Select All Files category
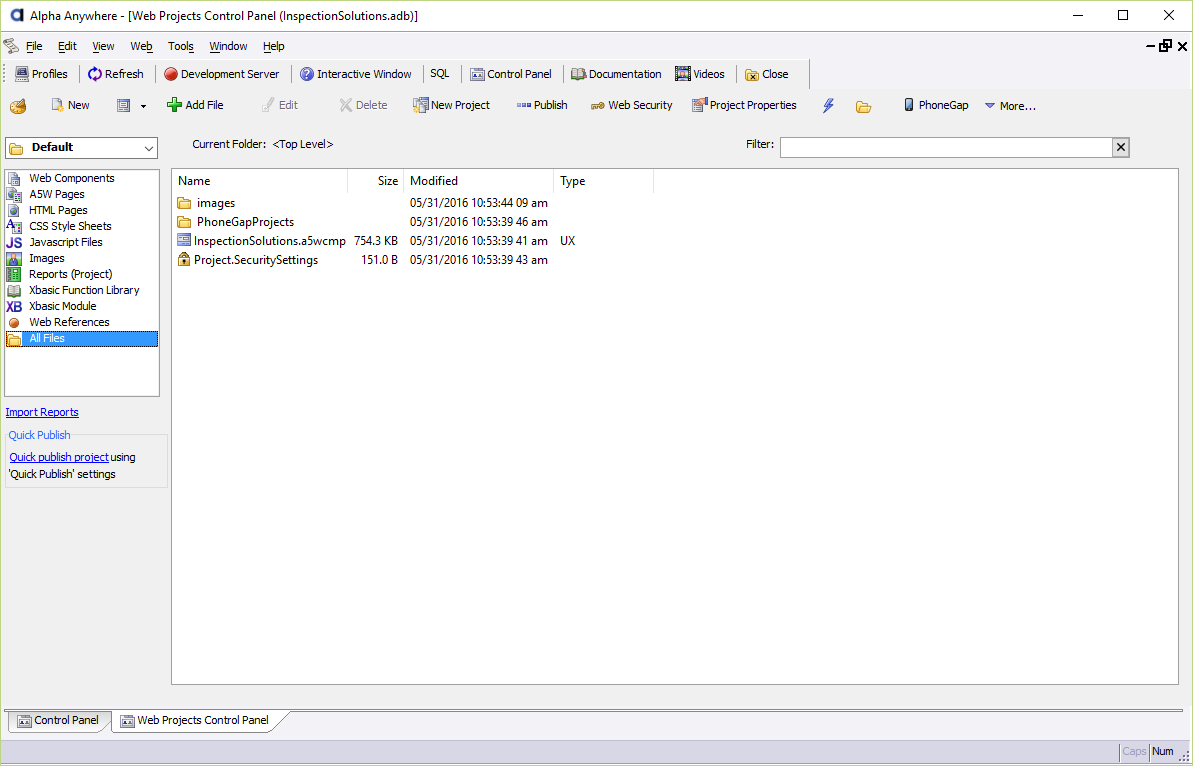Viewport: 1193px width, 766px height. click(81, 339)
